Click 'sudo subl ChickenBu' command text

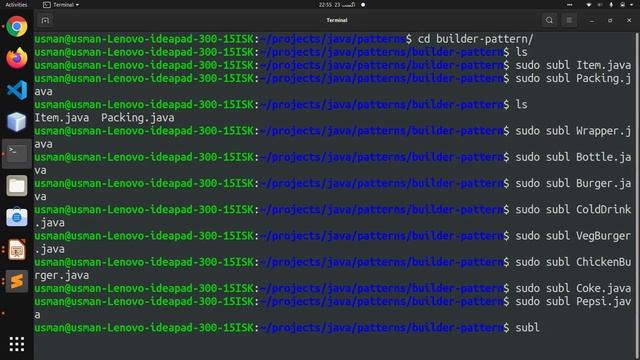[573, 262]
